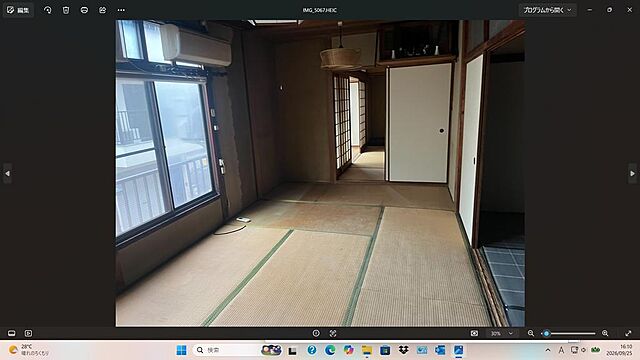Zoom out with the minus magnifier icon
Viewport: 640px width, 360px height.
click(531, 333)
